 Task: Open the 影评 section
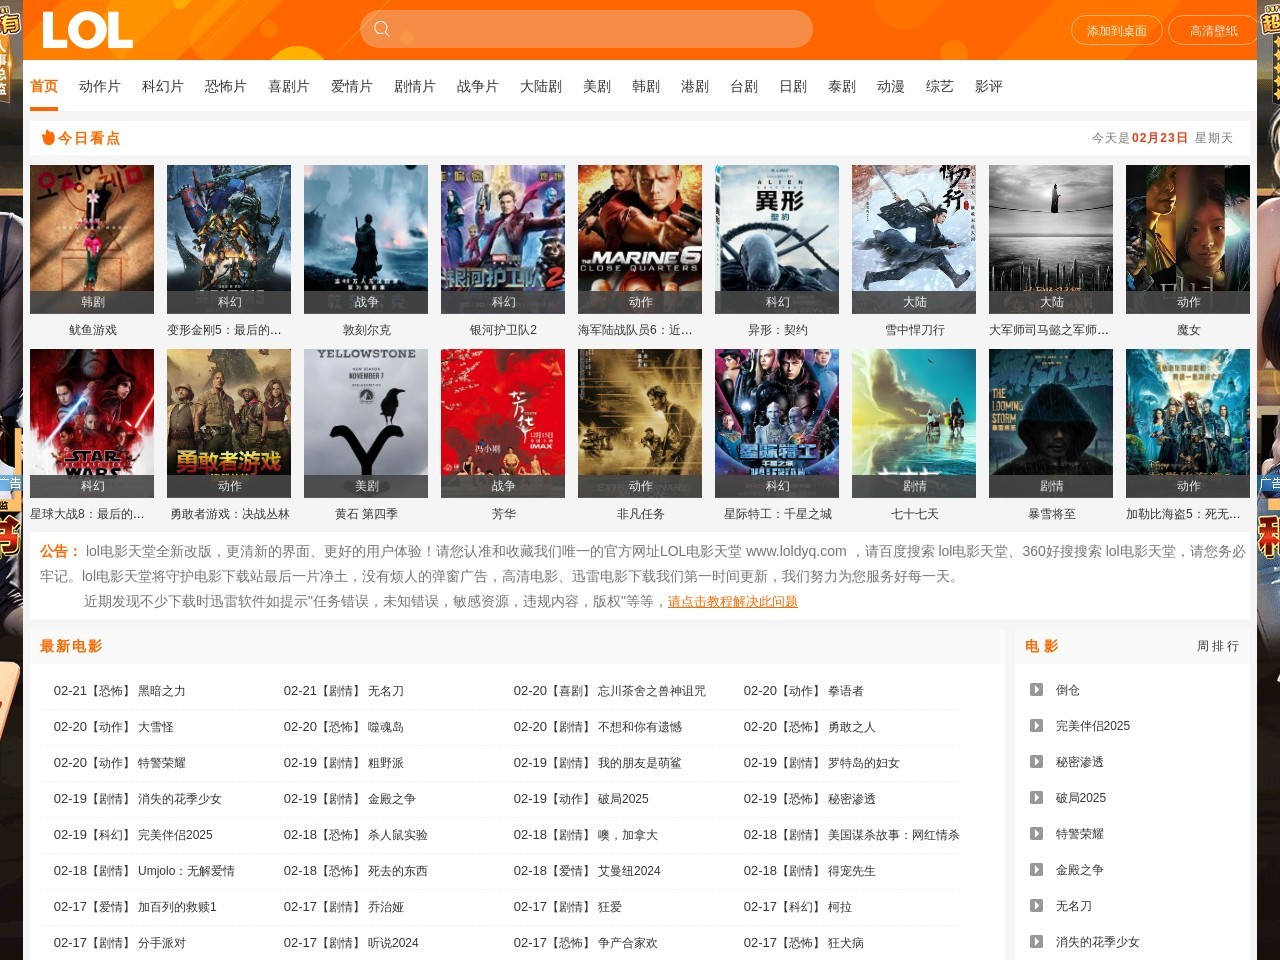click(989, 86)
